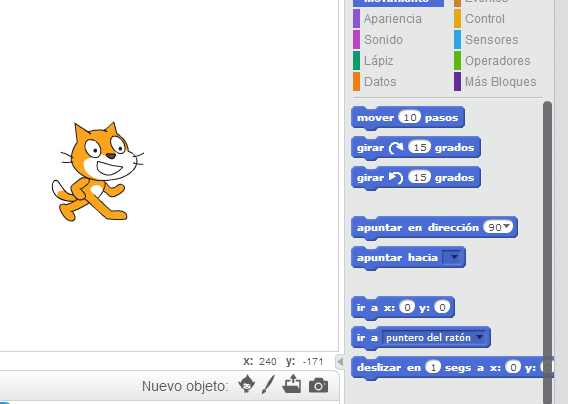The width and height of the screenshot is (568, 404).
Task: Click the ir a x: y: block
Action: pos(403,308)
